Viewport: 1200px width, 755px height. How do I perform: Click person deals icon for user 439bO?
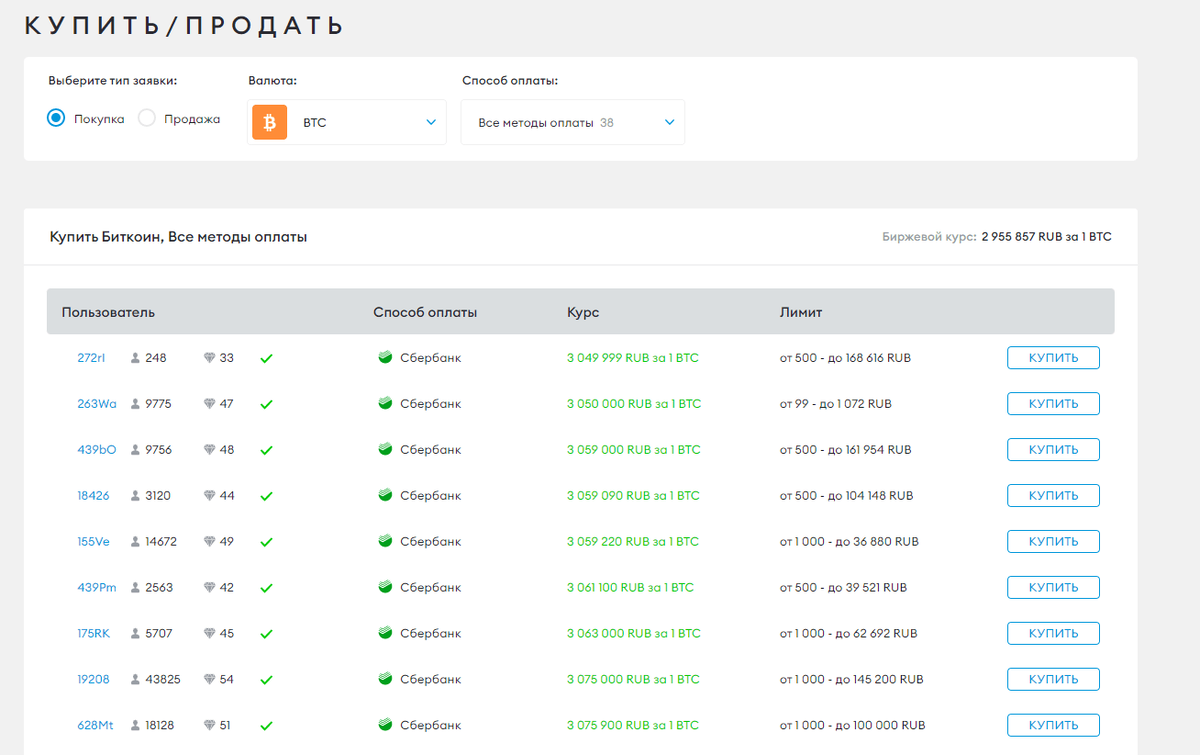coord(135,450)
